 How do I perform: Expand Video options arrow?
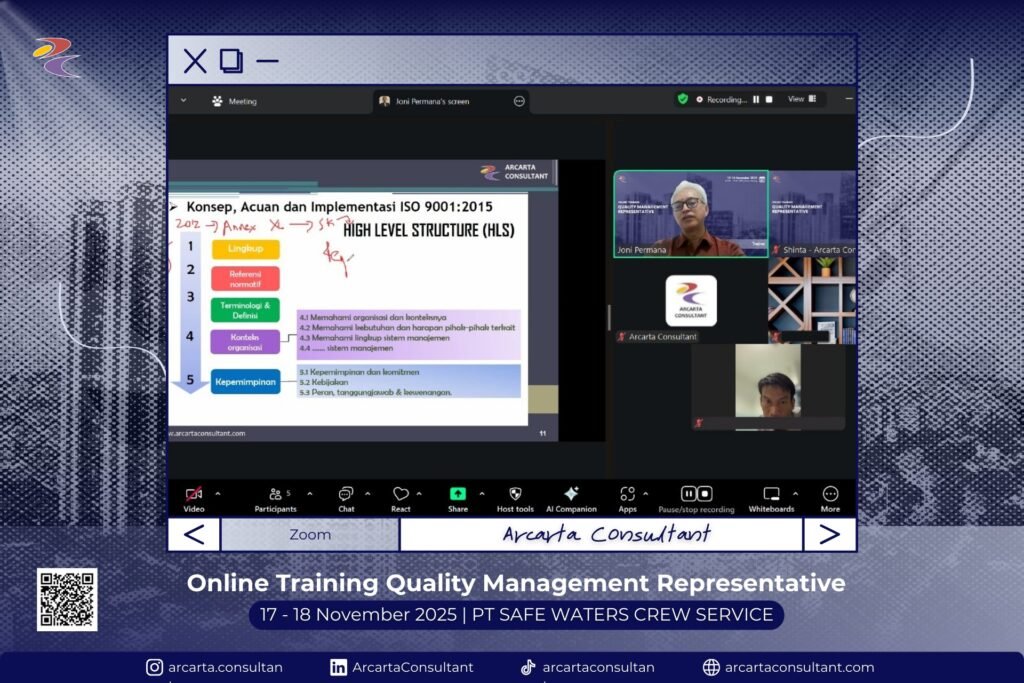tap(218, 493)
